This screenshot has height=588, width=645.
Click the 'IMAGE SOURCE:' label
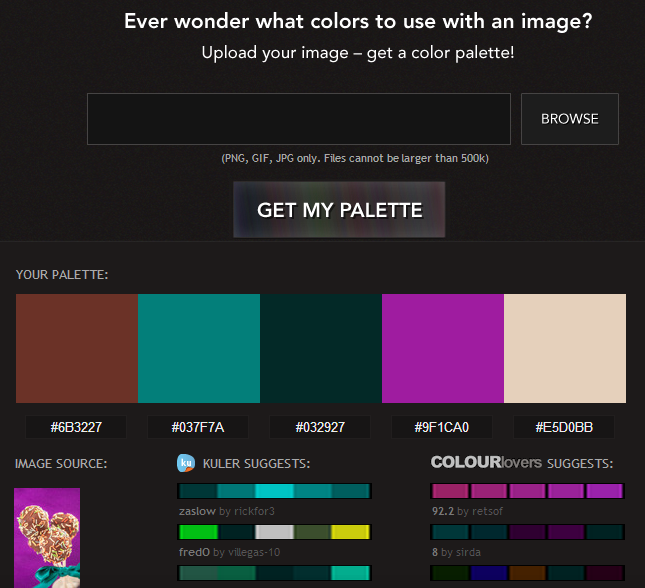click(61, 464)
